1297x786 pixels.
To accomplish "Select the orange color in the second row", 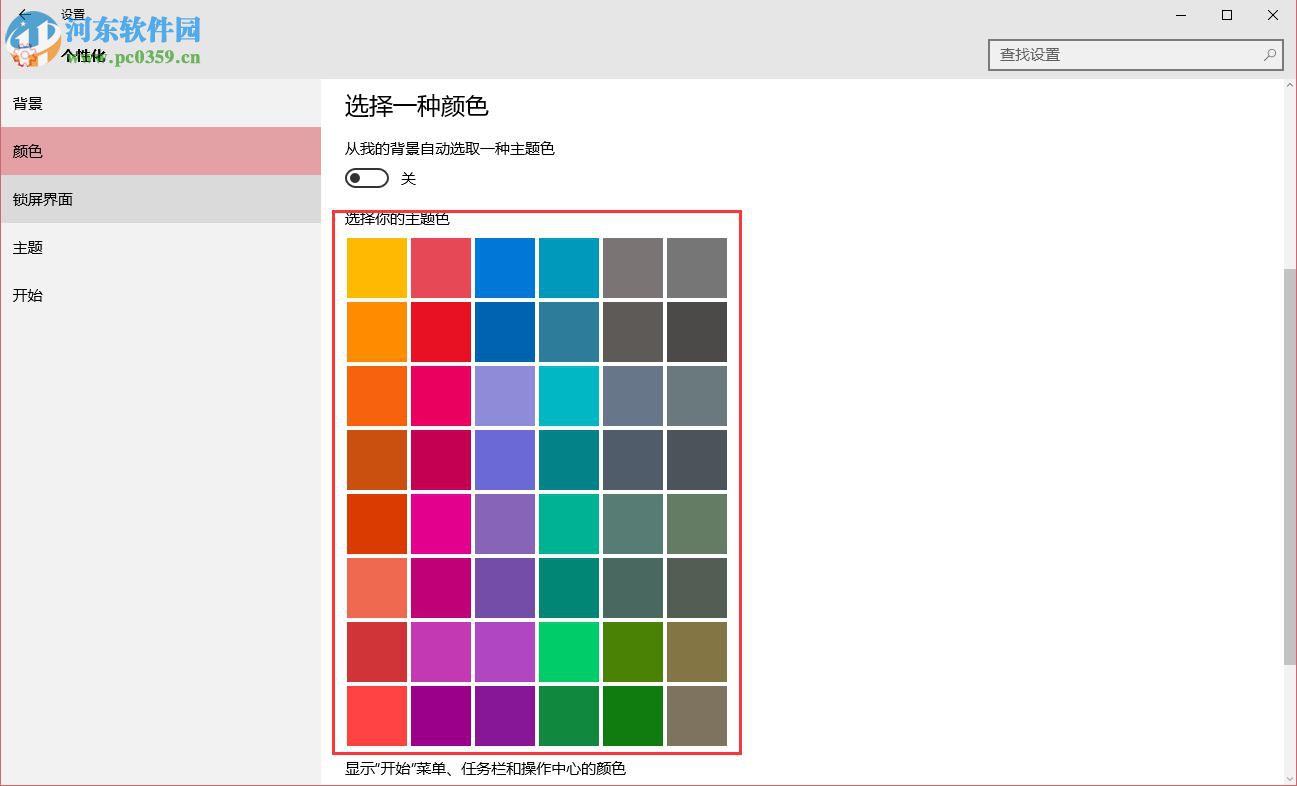I will [x=377, y=331].
